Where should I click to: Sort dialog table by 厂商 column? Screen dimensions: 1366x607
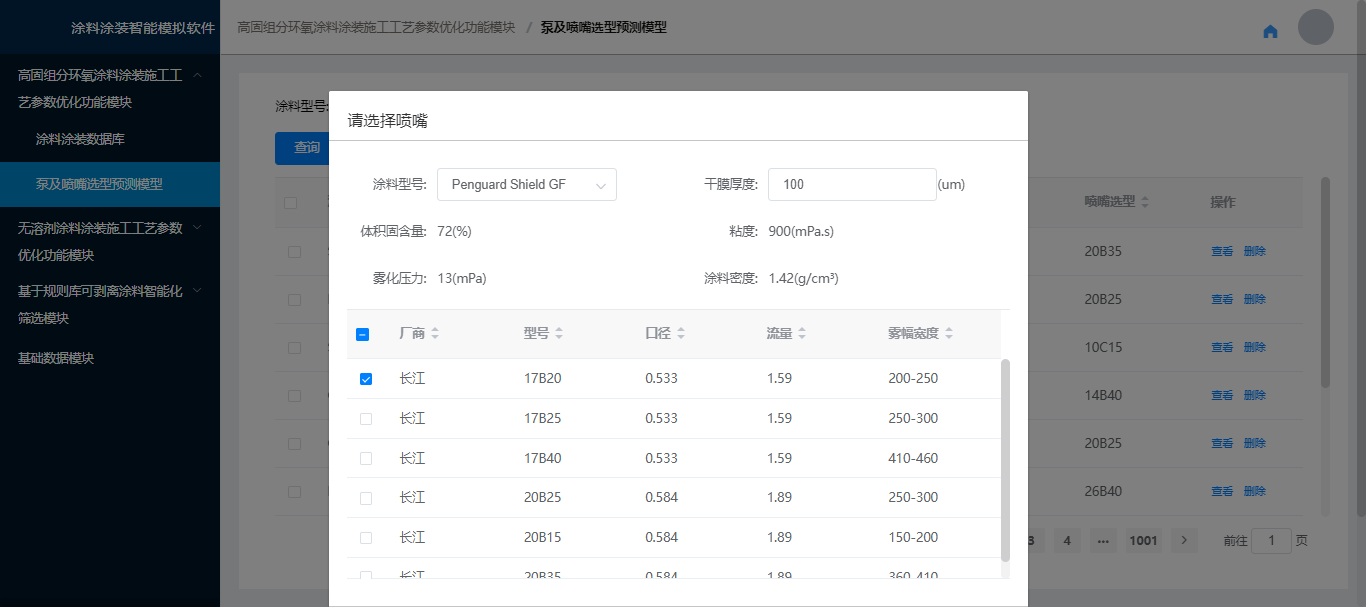coord(434,334)
